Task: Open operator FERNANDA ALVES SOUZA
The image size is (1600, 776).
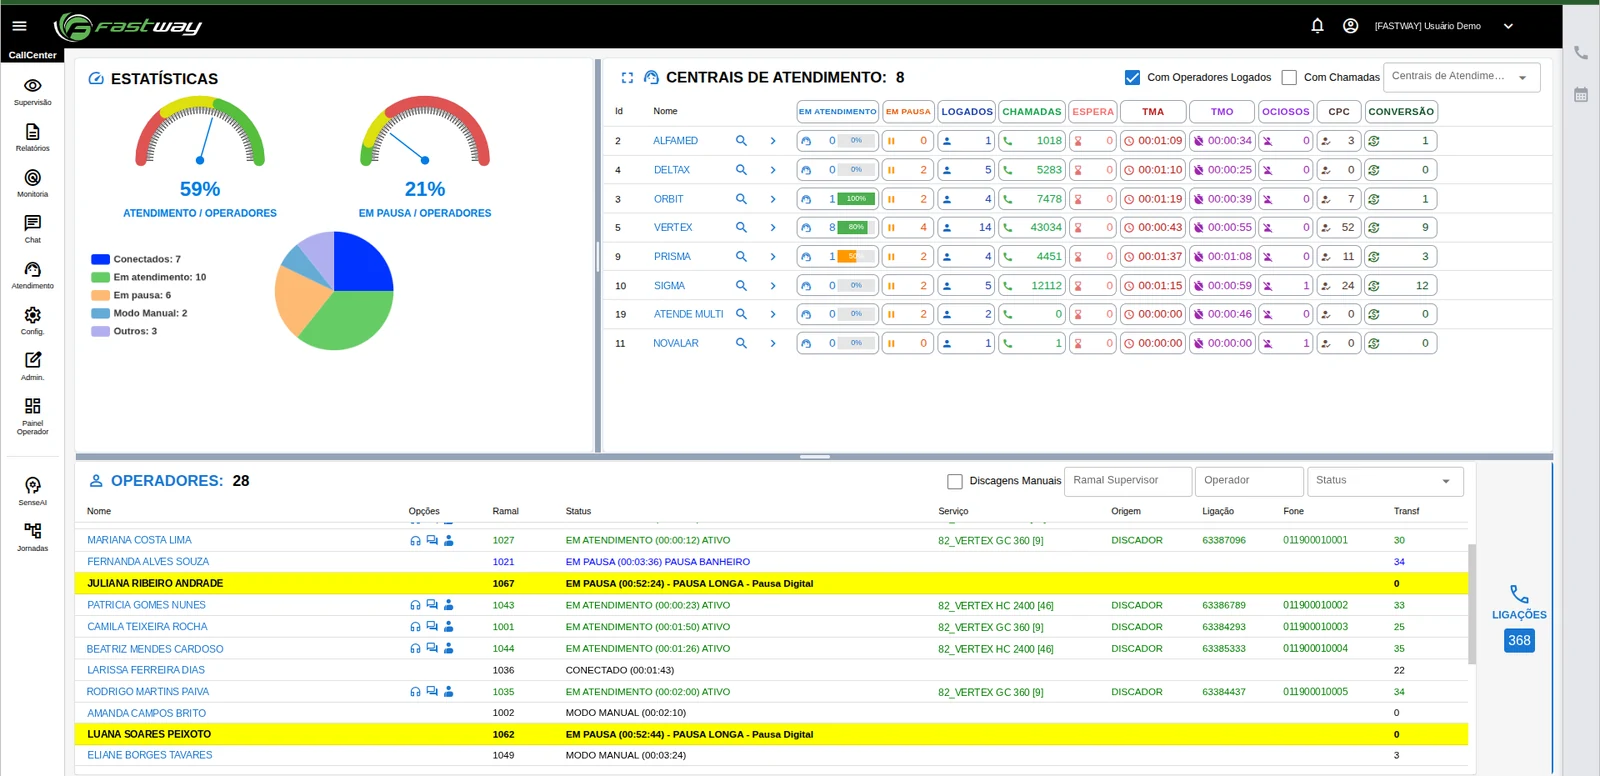Action: (x=148, y=562)
